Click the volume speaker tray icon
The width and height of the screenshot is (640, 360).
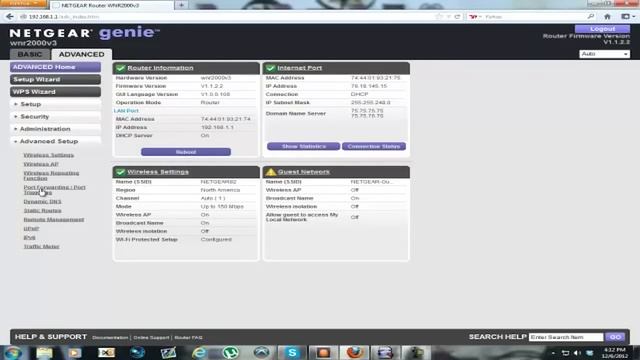(577, 353)
